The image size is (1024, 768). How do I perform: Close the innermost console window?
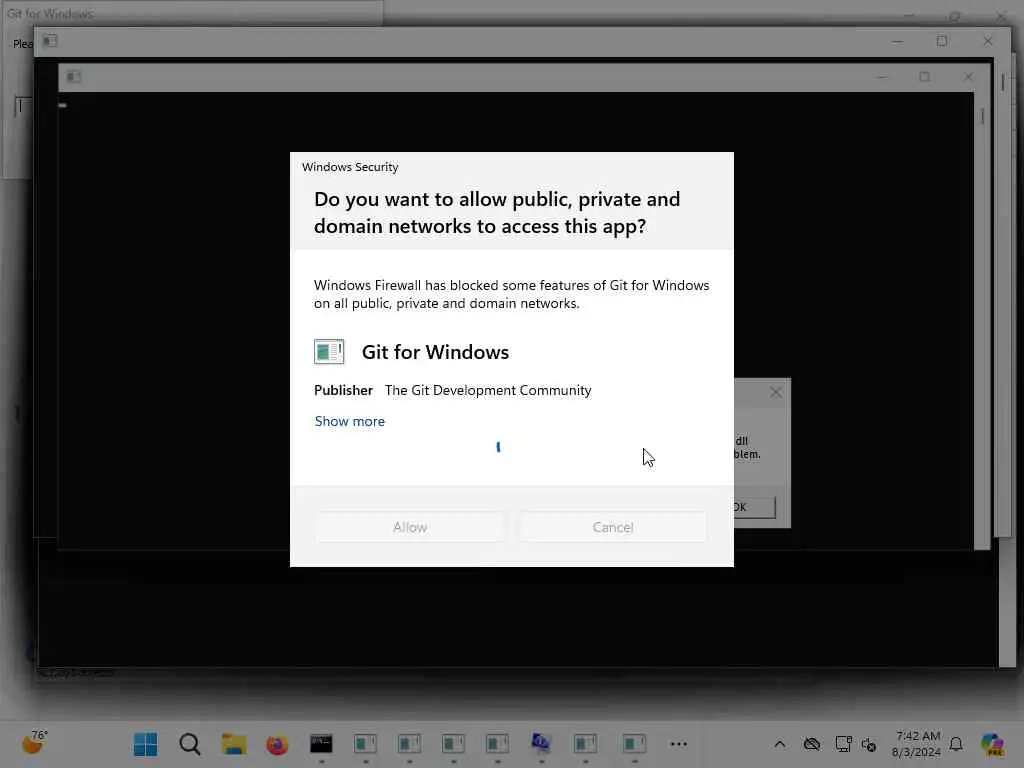coord(968,77)
